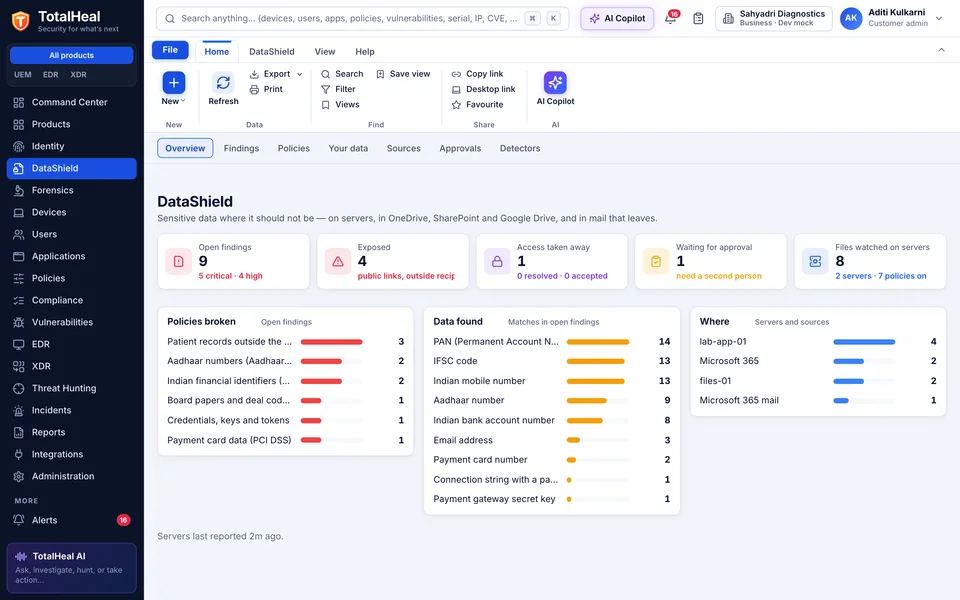Viewport: 960px width, 600px height.
Task: Click the TotalHeal shield logo
Action: pos(21,21)
